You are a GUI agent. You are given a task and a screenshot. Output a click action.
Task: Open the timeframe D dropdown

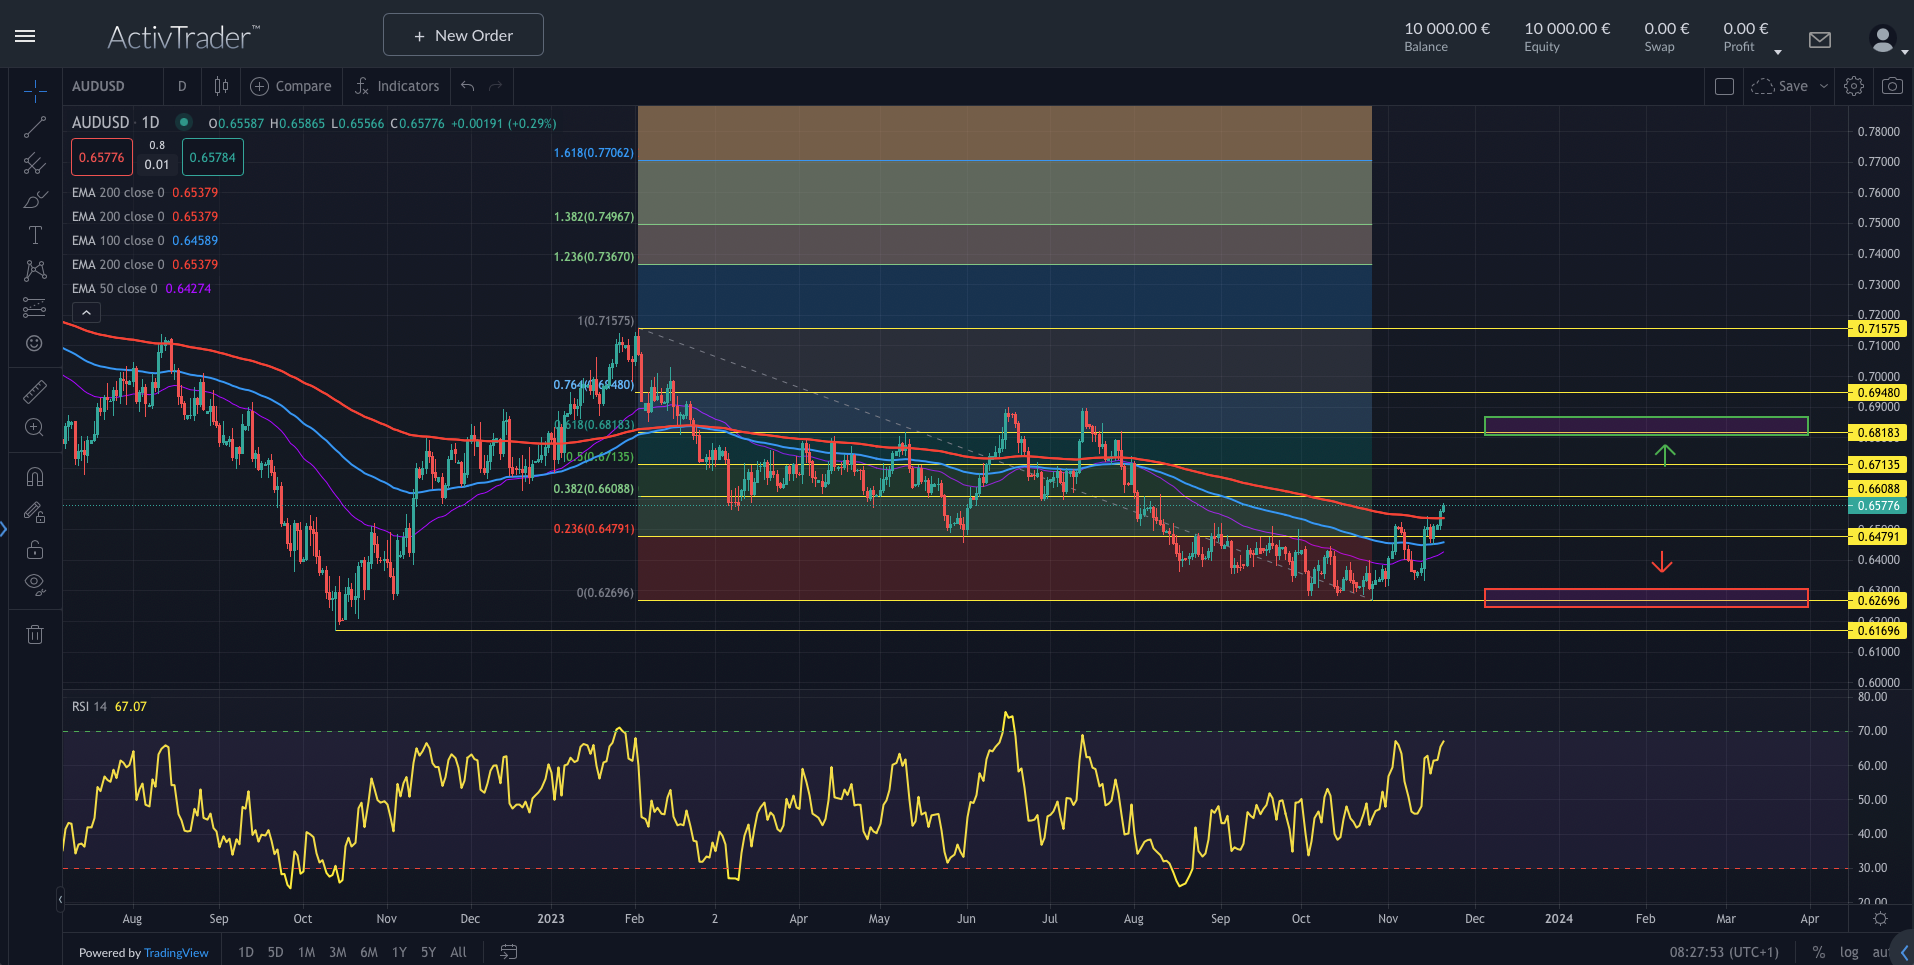tap(182, 86)
